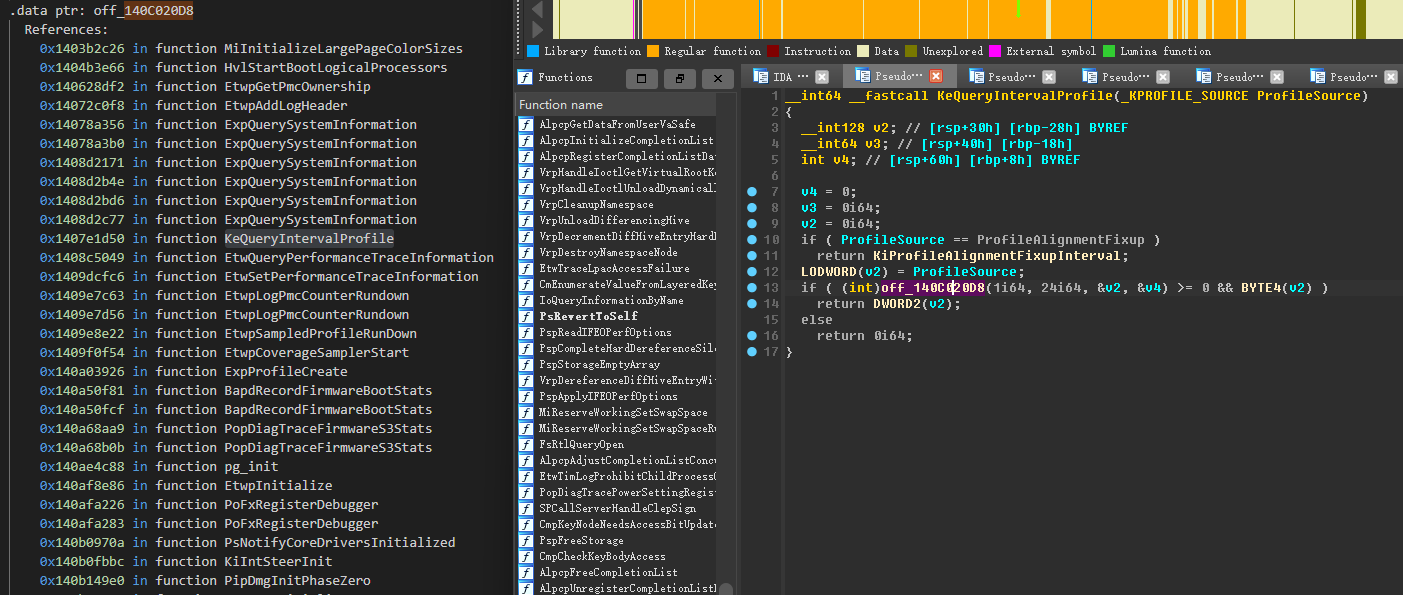Click the Lumina function green legend swatch

pyautogui.click(x=1109, y=51)
